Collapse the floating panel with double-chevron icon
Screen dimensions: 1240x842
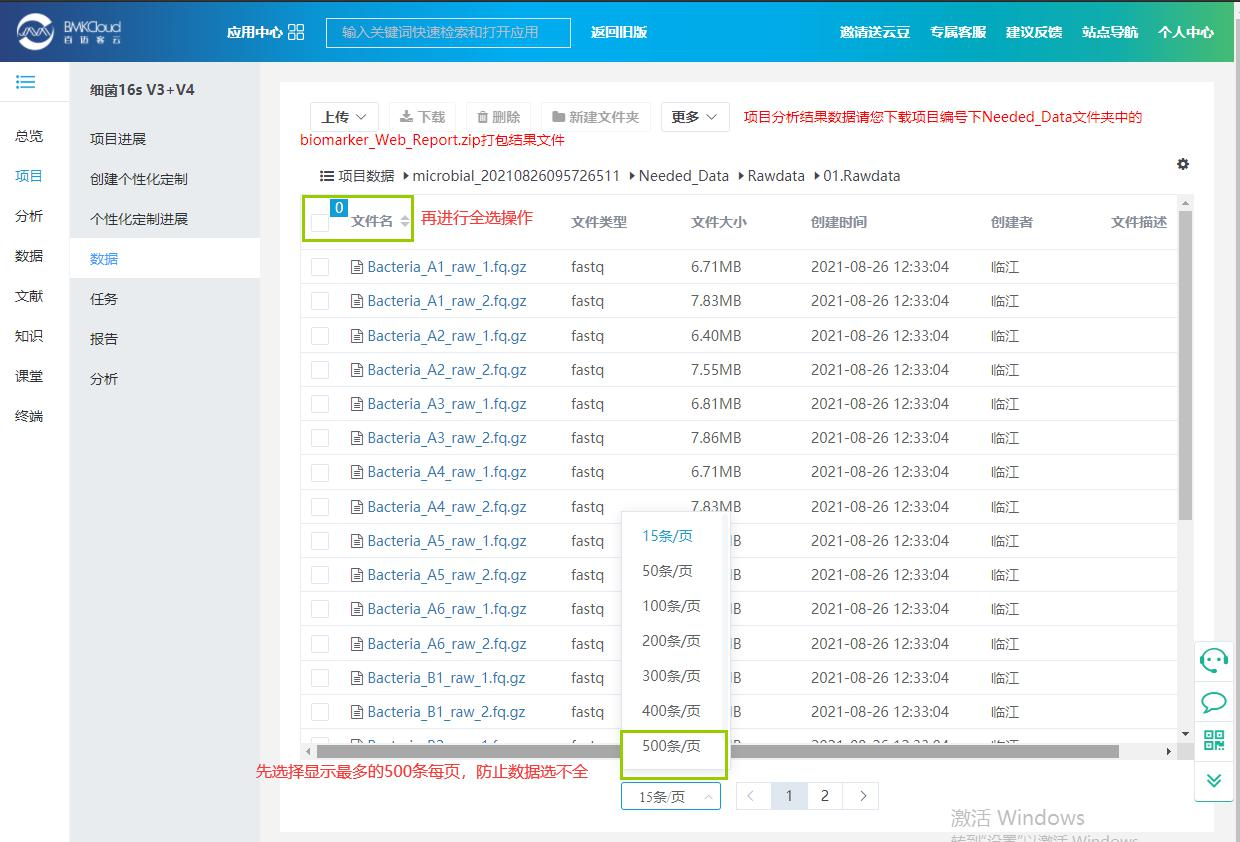[x=1214, y=780]
